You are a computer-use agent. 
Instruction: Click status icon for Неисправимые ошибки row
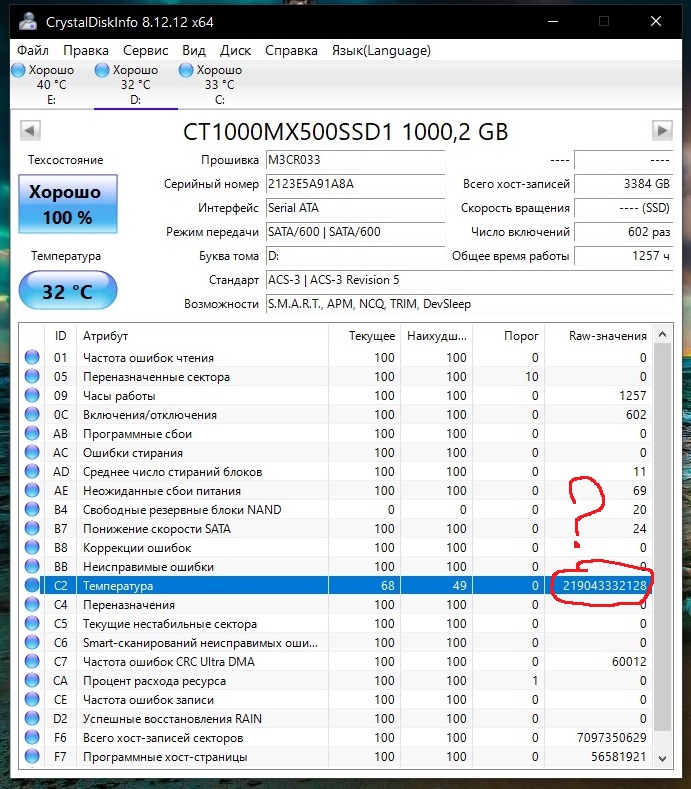[32, 567]
